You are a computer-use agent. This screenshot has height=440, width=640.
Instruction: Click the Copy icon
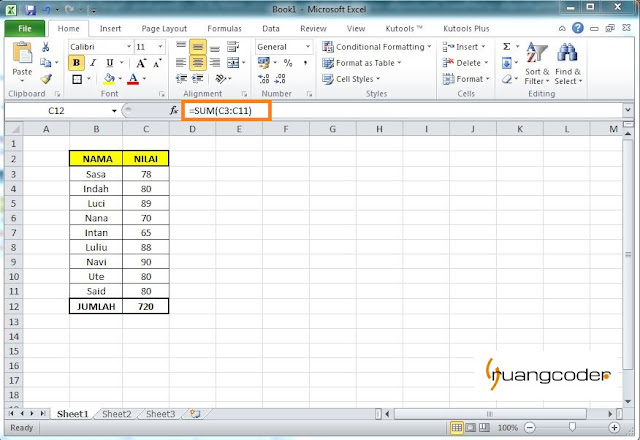pyautogui.click(x=45, y=62)
